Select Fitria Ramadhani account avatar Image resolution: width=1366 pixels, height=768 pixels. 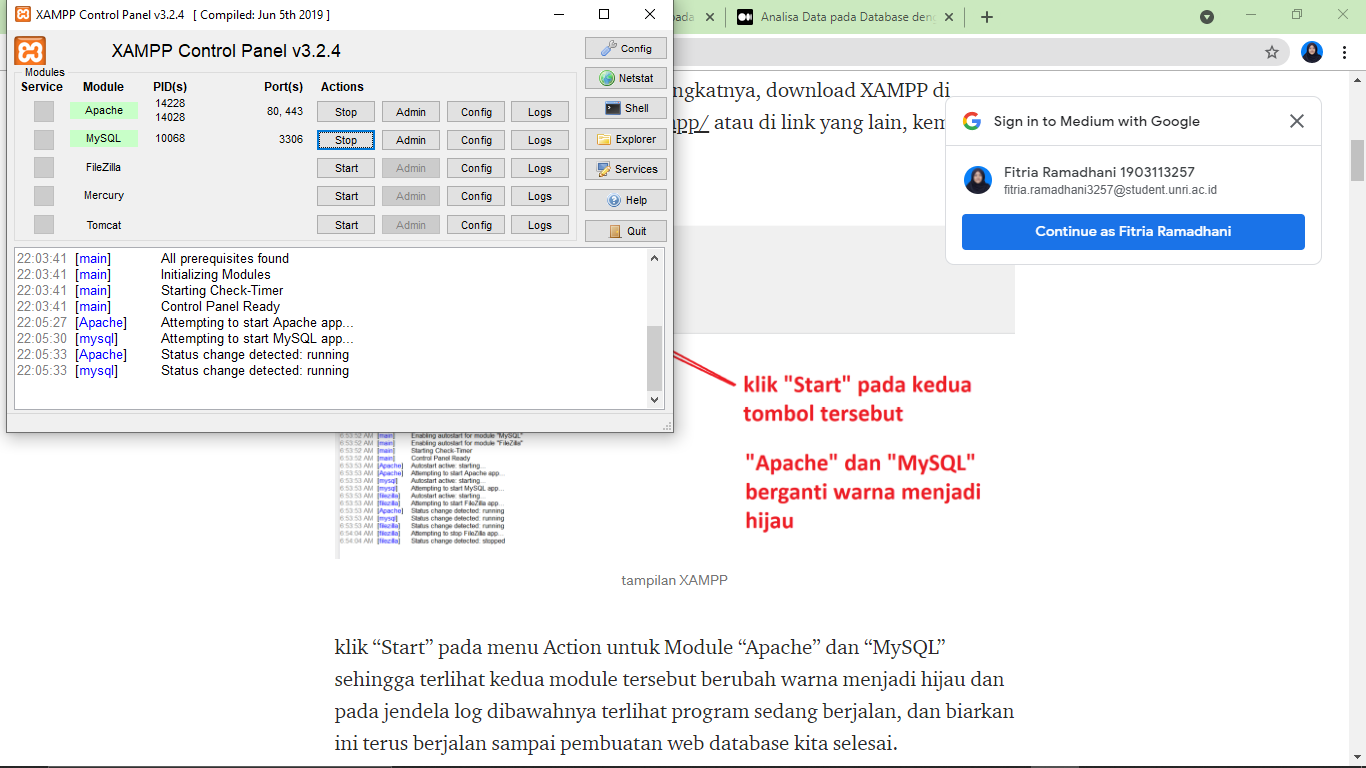pyautogui.click(x=978, y=180)
